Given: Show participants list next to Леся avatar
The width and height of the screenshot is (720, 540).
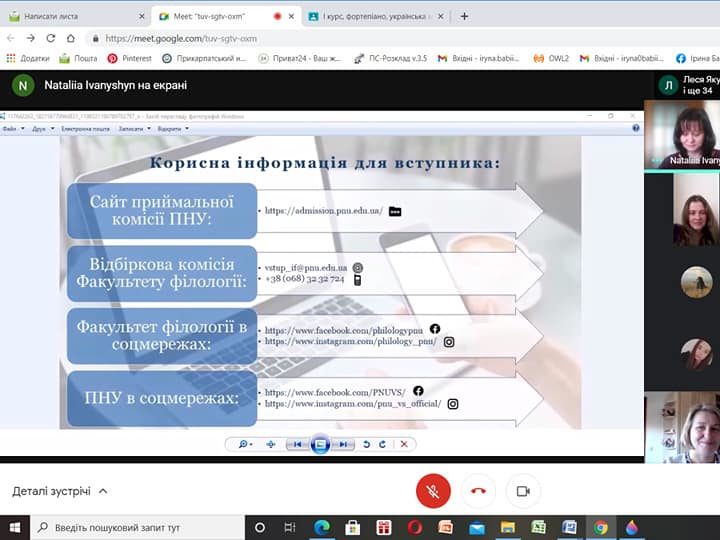Looking at the screenshot, I should (688, 85).
